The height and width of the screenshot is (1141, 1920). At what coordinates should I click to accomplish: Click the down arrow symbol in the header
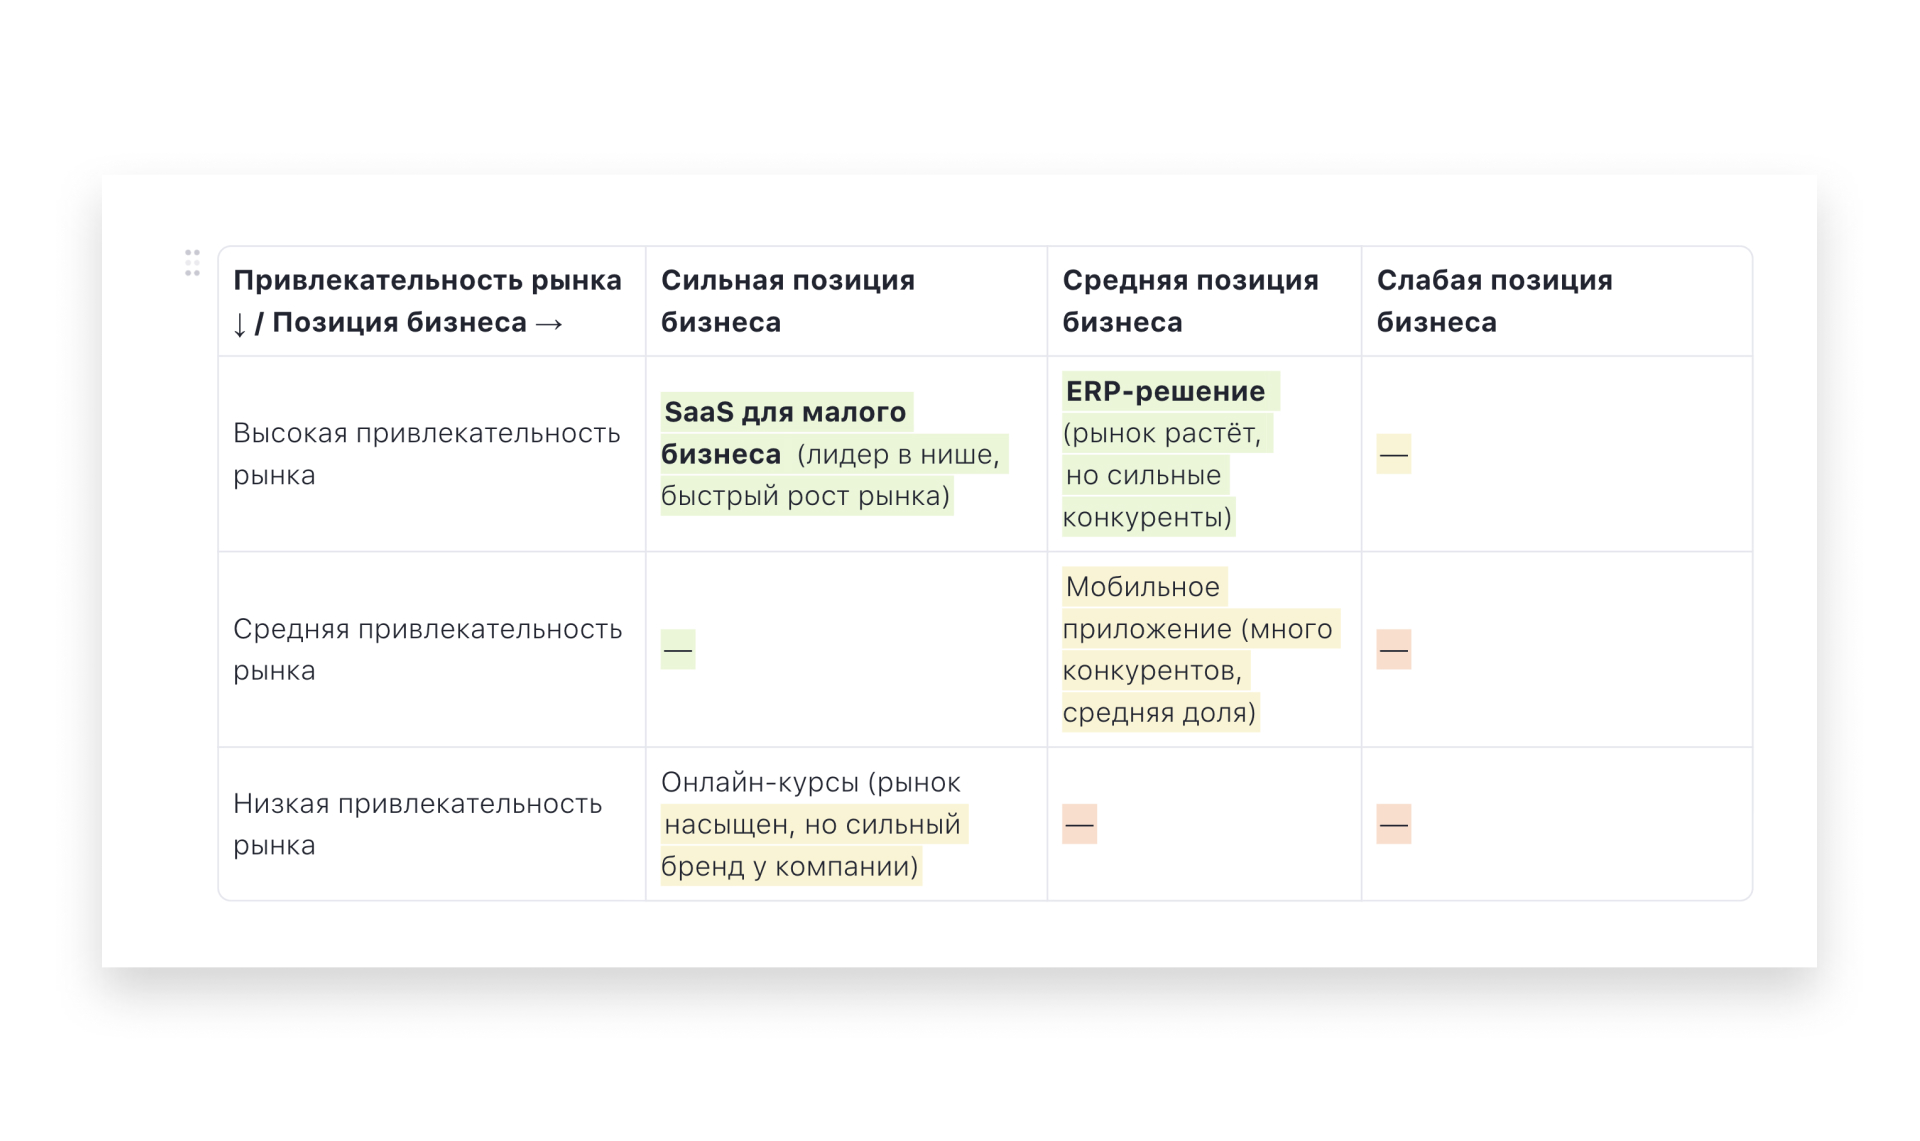(x=240, y=324)
